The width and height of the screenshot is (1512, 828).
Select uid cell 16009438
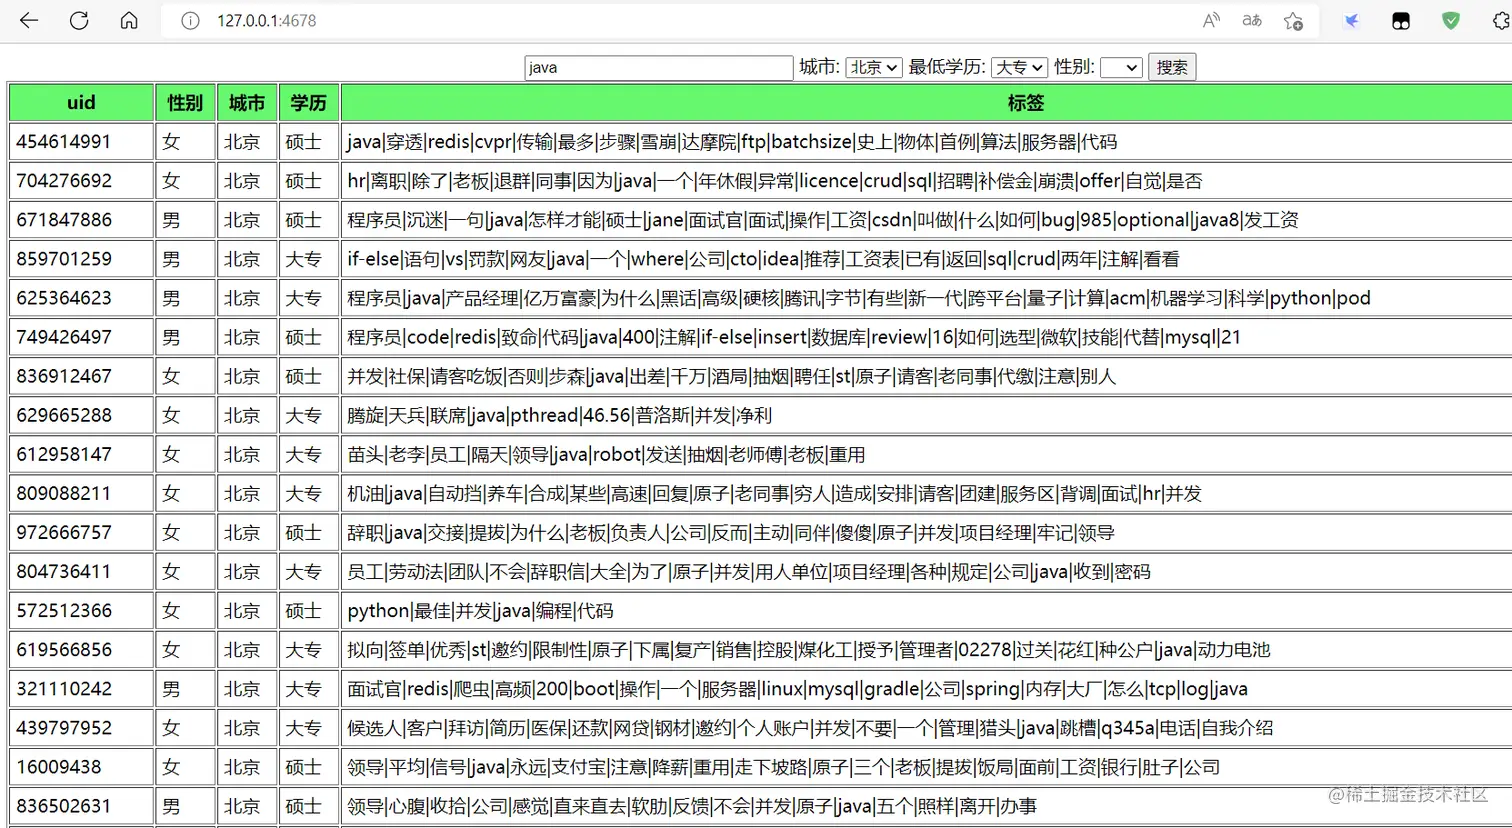pyautogui.click(x=81, y=766)
